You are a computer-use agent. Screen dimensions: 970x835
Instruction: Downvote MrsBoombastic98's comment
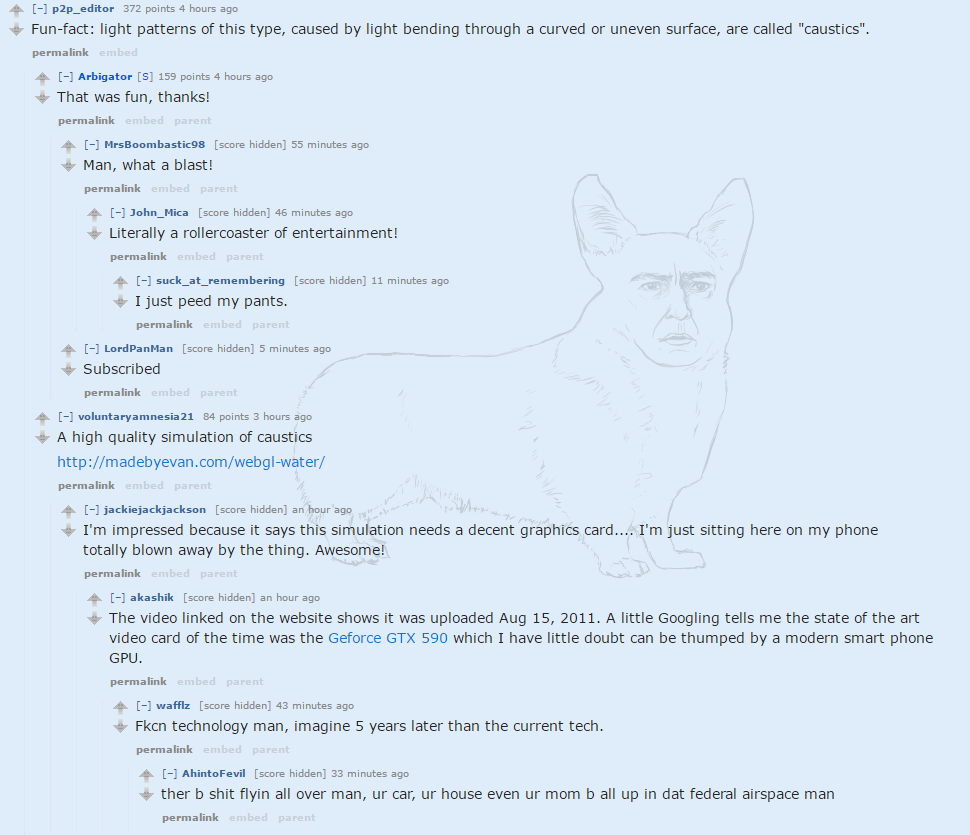pyautogui.click(x=69, y=165)
